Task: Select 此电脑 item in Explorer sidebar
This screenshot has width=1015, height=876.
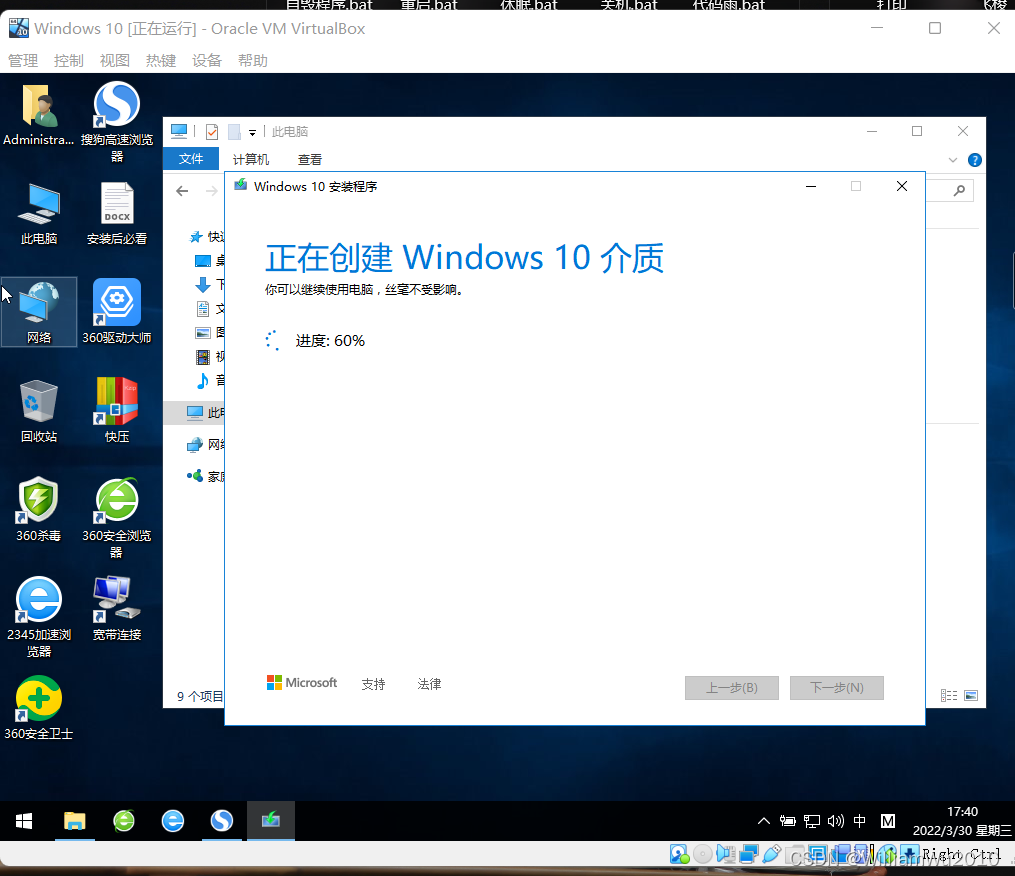Action: point(195,412)
